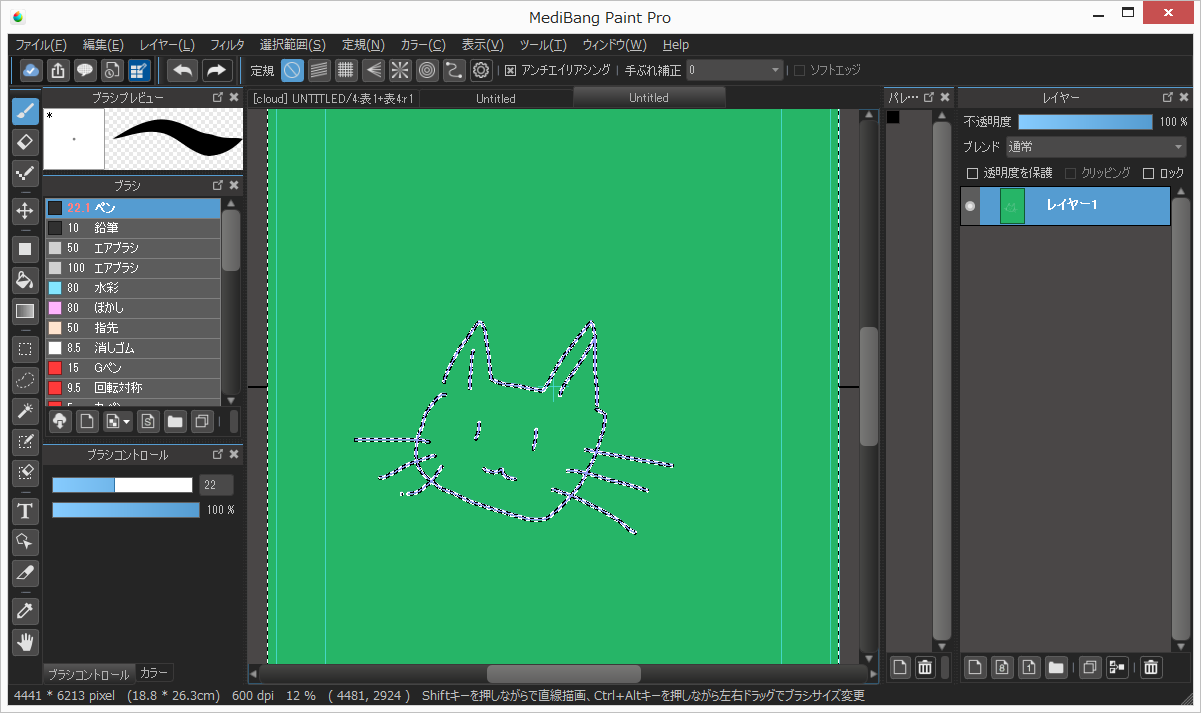The height and width of the screenshot is (713, 1201).
Task: Open the 編集 menu
Action: point(103,45)
